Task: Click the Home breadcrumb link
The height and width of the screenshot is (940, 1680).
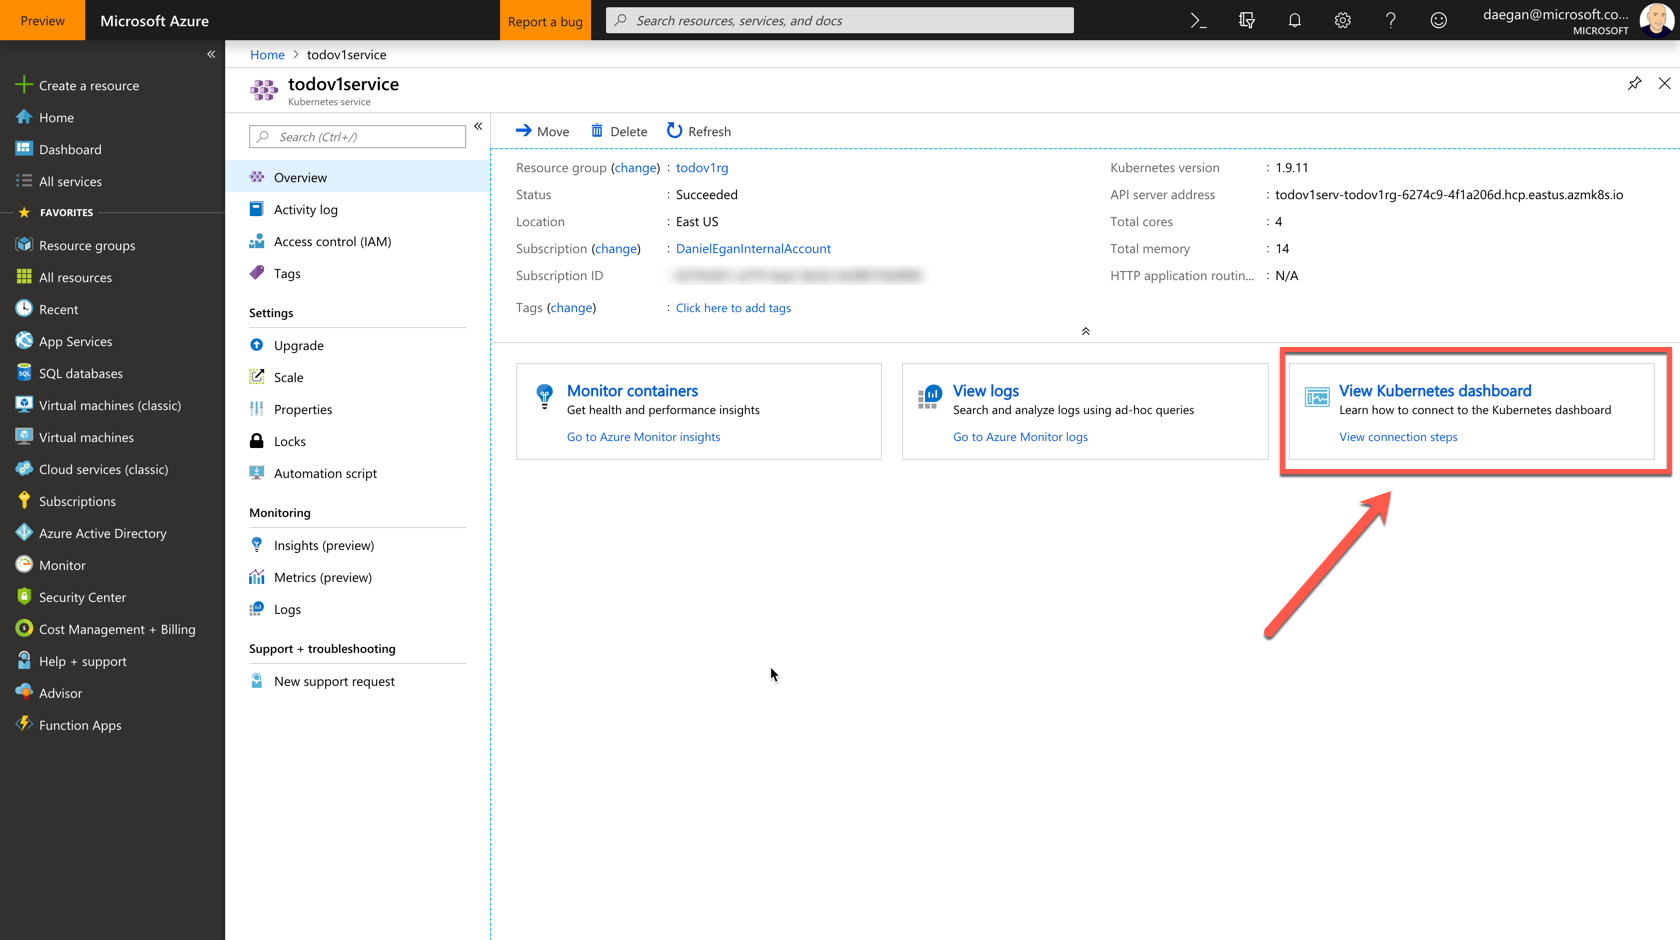Action: click(x=267, y=54)
